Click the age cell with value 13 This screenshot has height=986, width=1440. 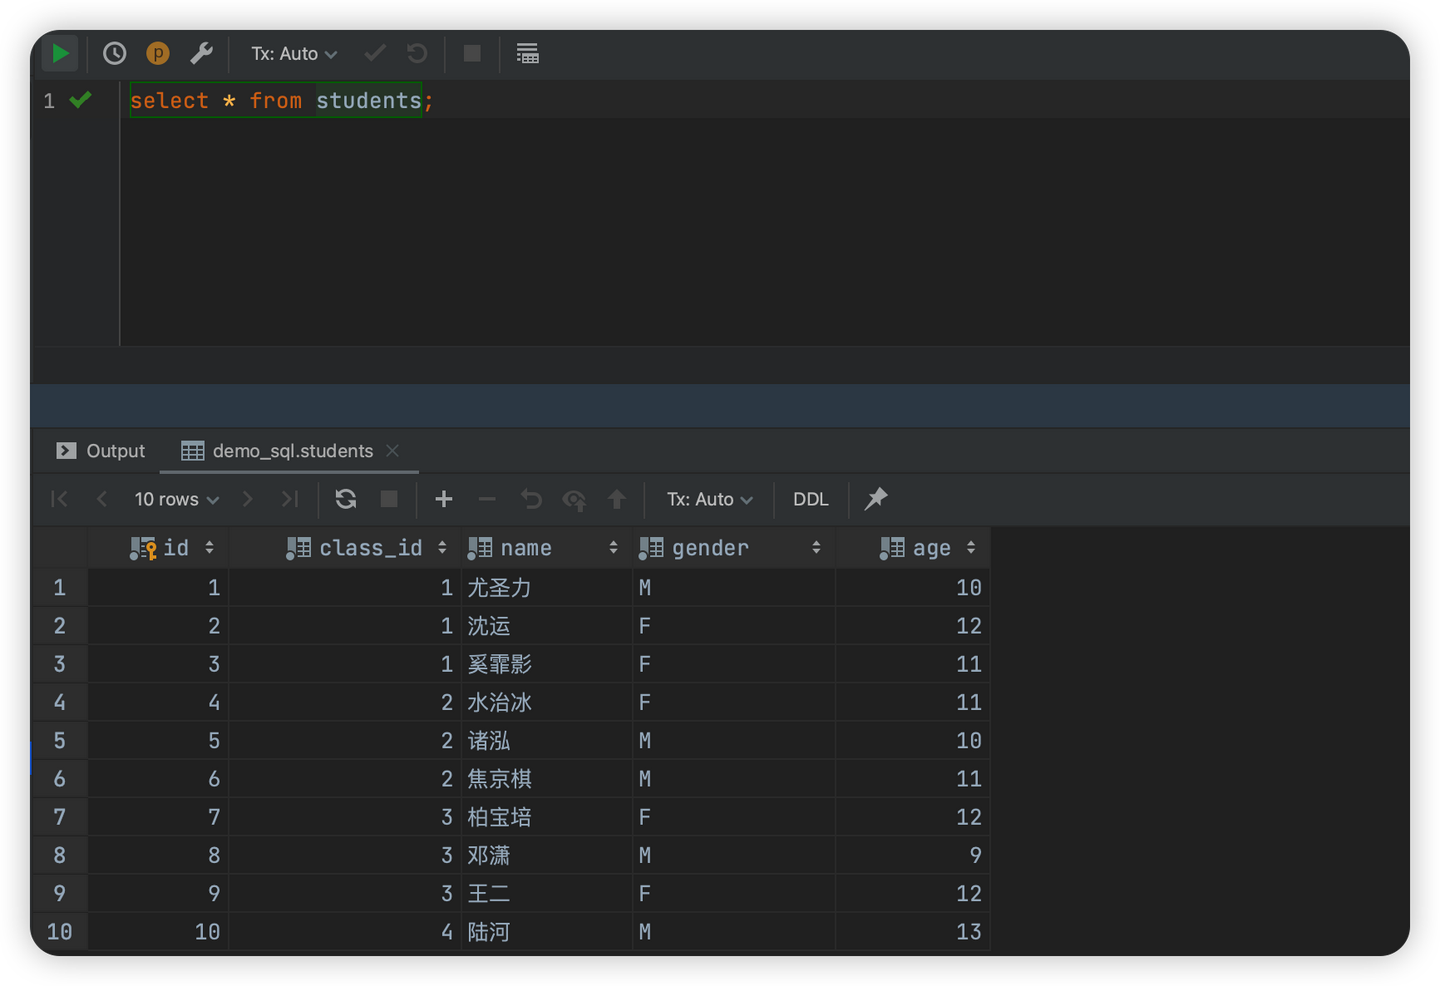(913, 932)
